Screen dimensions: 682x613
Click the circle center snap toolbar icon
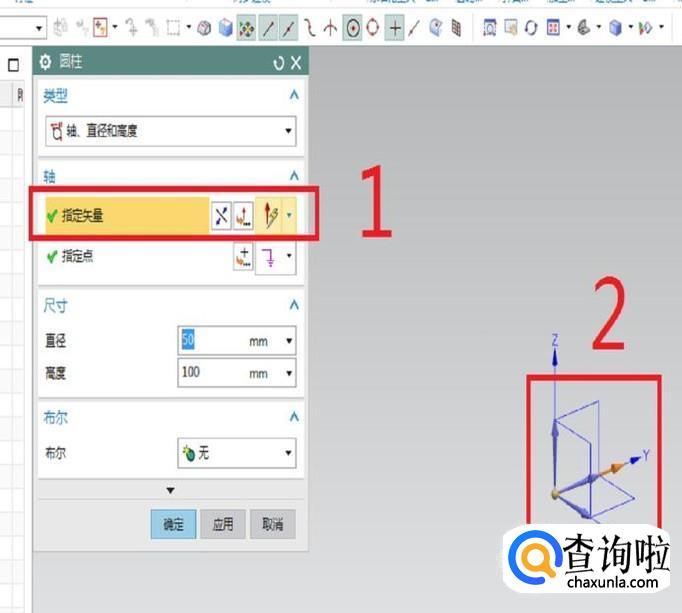coord(352,28)
